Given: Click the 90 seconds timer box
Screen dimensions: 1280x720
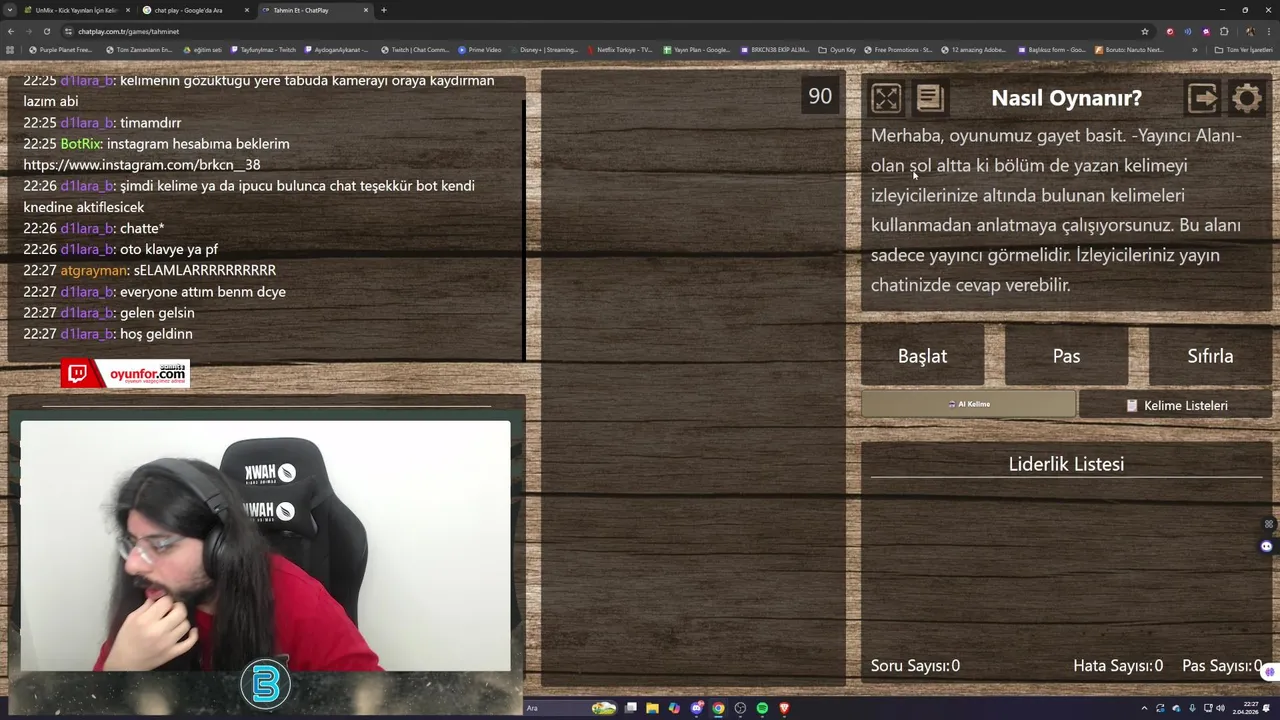Looking at the screenshot, I should pyautogui.click(x=820, y=96).
